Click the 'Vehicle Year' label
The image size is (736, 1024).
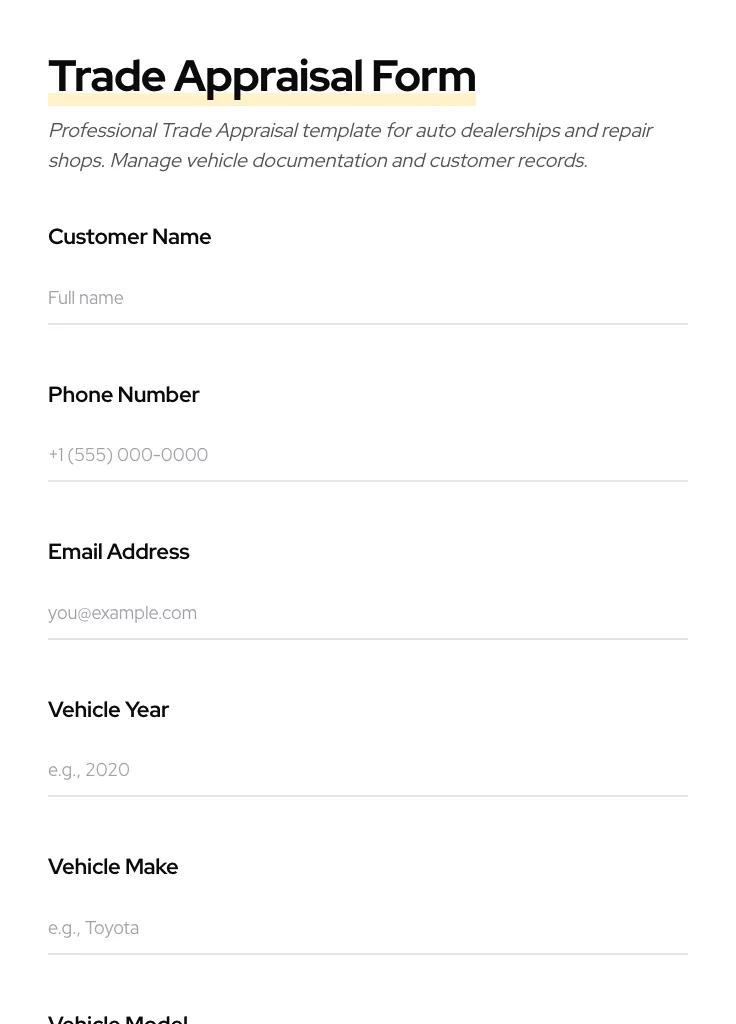(x=108, y=710)
